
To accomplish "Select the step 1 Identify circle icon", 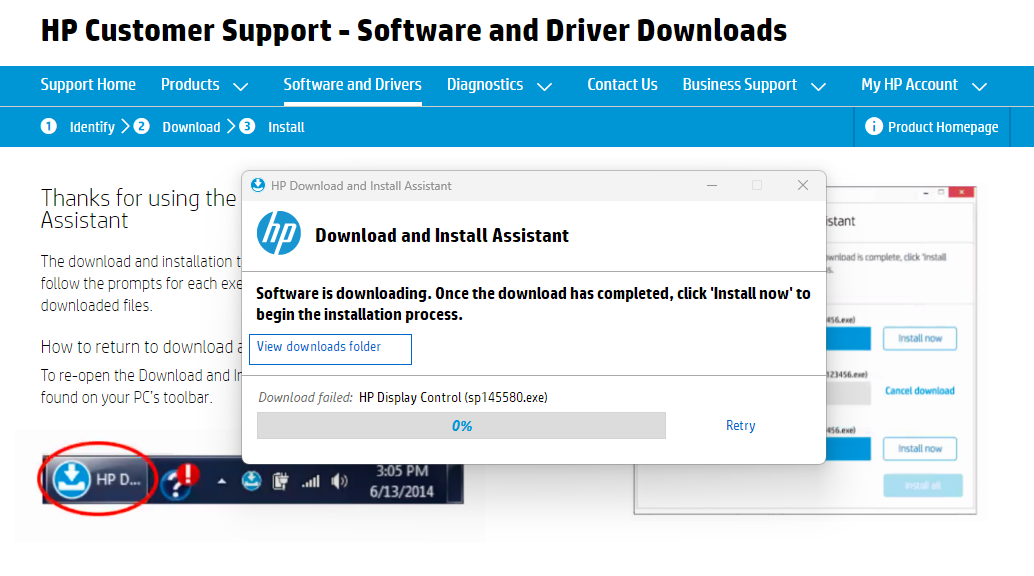I will (x=48, y=127).
